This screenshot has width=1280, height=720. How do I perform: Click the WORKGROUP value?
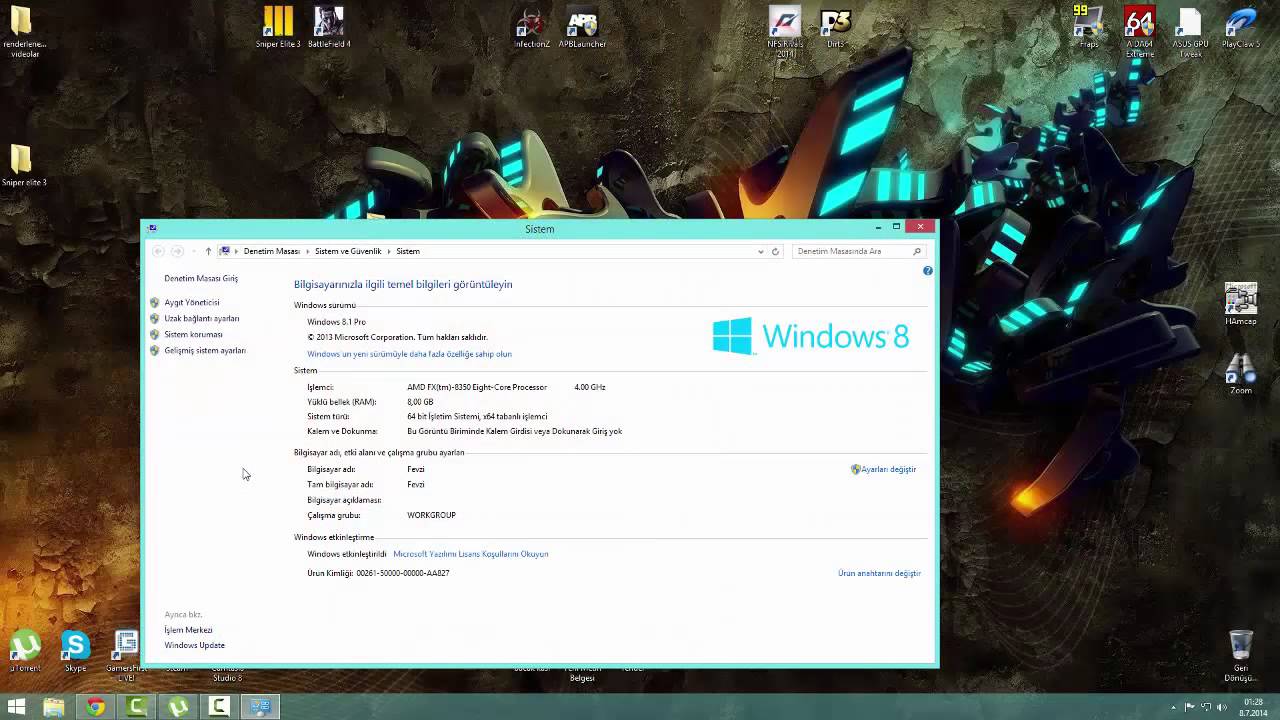coord(431,515)
